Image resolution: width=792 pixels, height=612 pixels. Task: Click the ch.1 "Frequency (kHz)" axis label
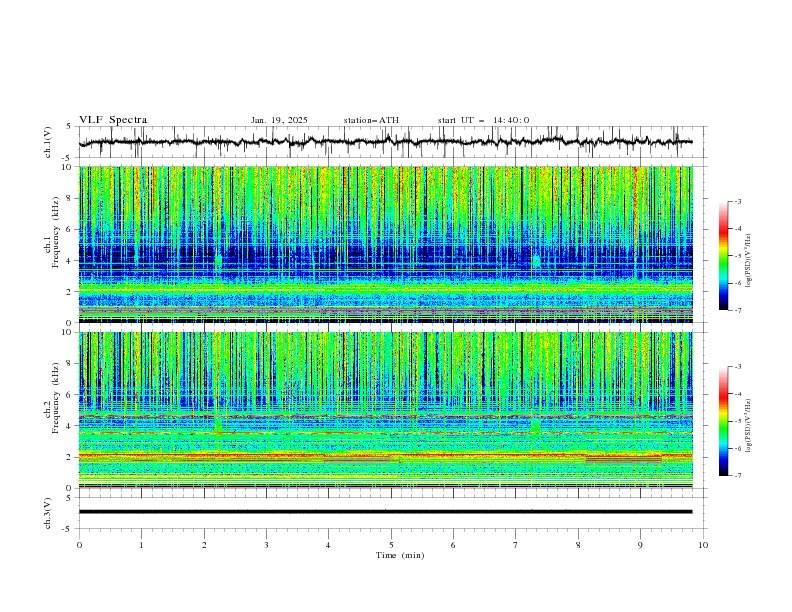coord(56,233)
